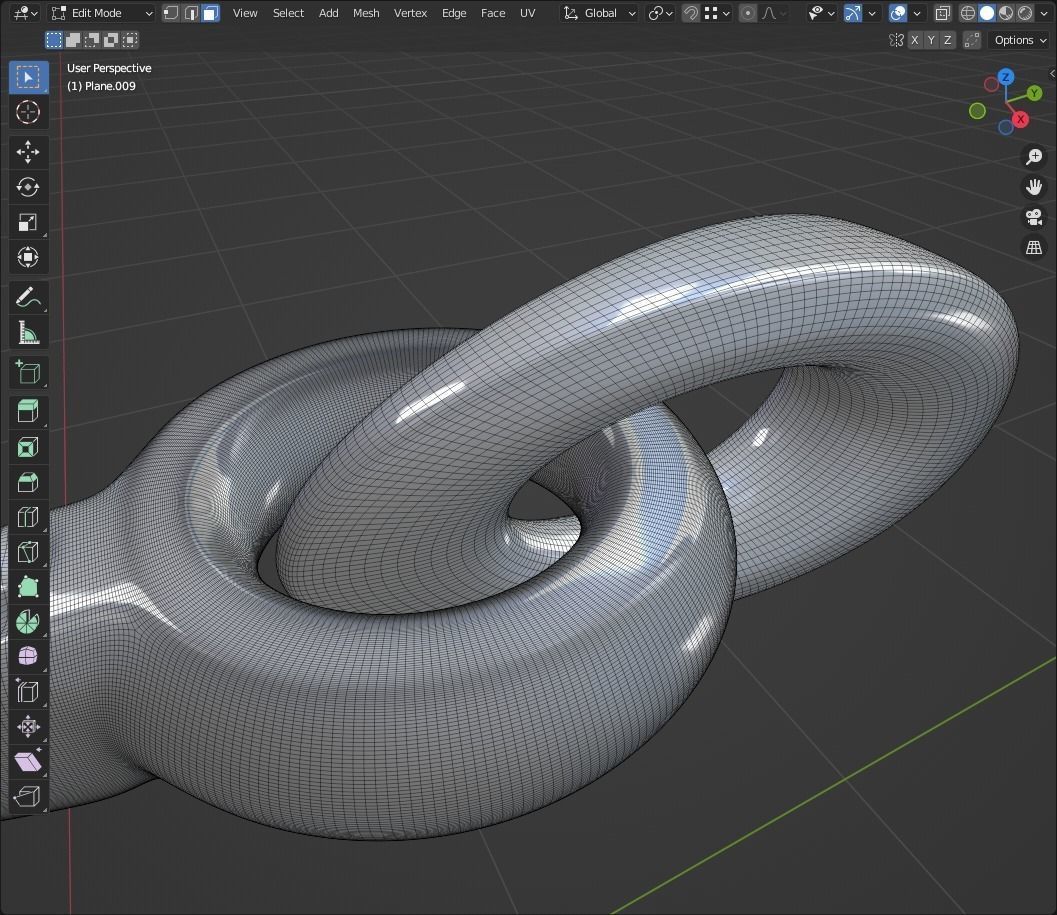Open the shading options dropdown arrow
The width and height of the screenshot is (1057, 915).
coord(1044,13)
